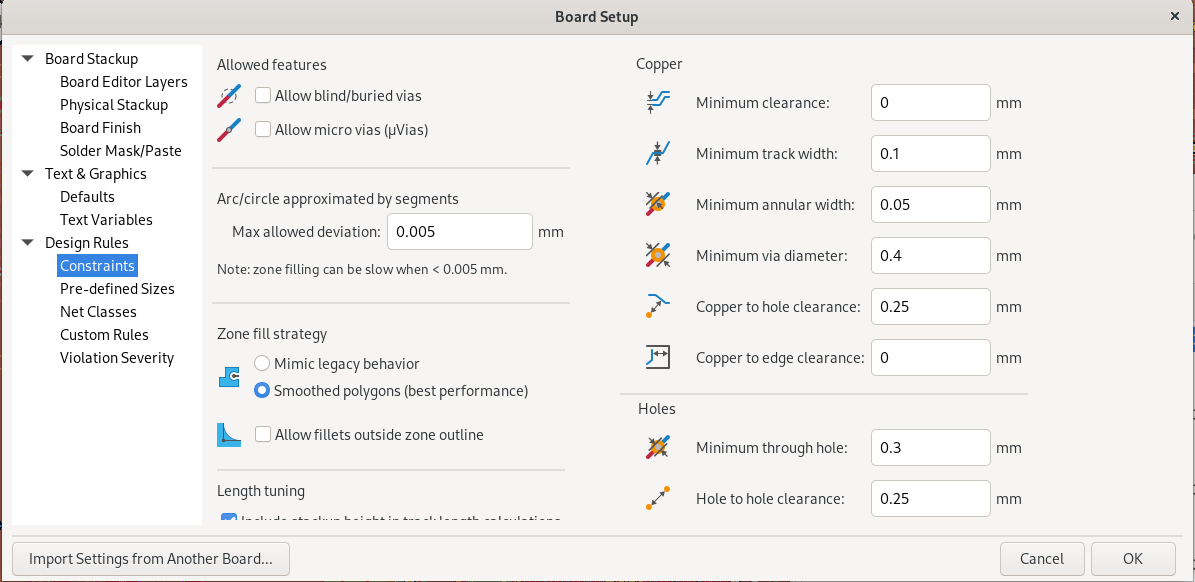This screenshot has width=1195, height=582.
Task: Go to Violation Severity settings
Action: click(x=117, y=358)
